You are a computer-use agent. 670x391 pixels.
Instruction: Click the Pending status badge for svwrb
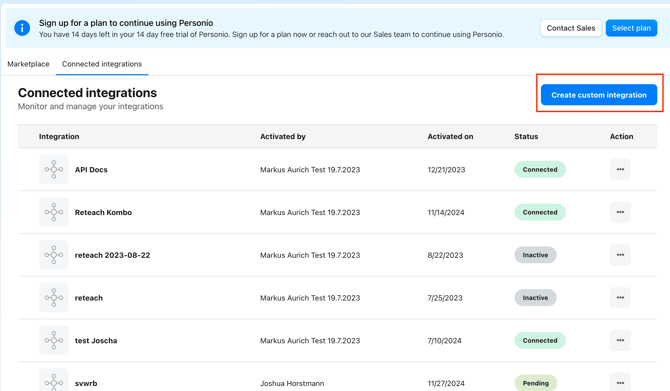tap(535, 383)
